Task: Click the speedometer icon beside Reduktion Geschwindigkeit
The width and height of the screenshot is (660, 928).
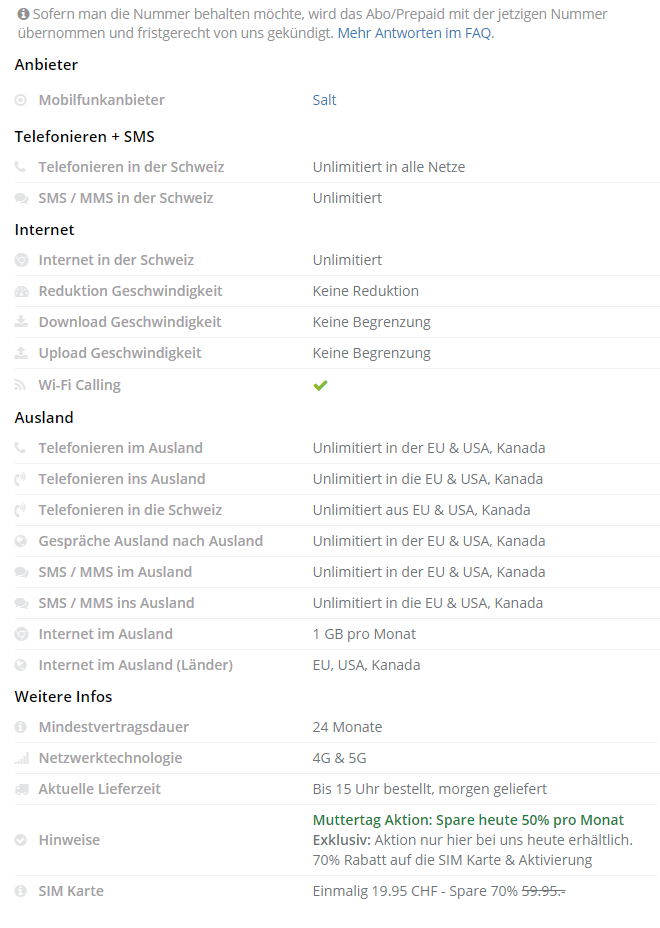Action: 21,291
